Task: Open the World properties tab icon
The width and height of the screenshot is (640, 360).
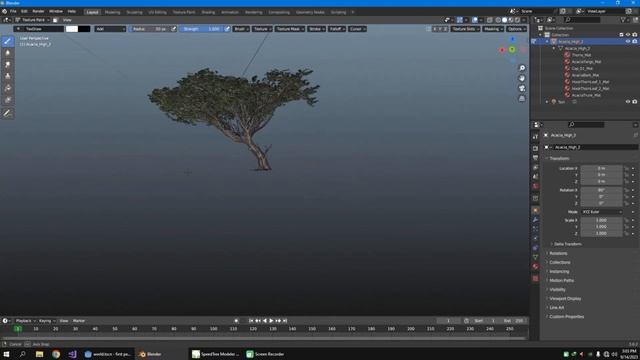Action: 535,186
